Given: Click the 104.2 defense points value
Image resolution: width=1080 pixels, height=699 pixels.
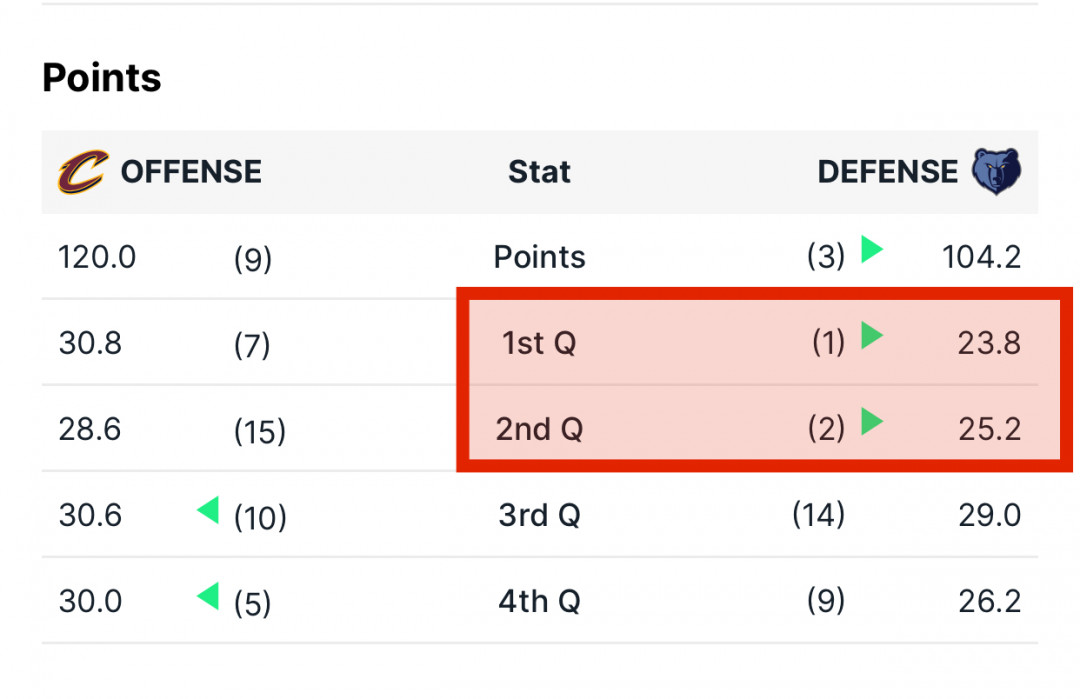Looking at the screenshot, I should 982,258.
